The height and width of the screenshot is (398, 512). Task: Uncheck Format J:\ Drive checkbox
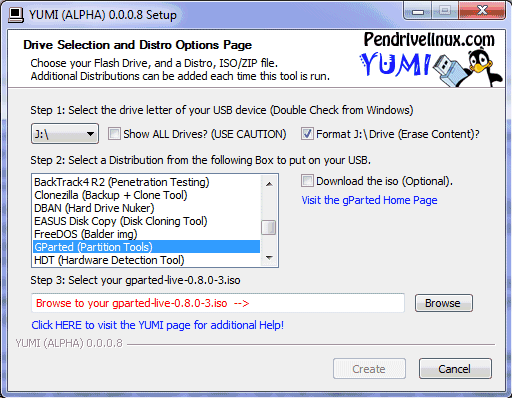[x=307, y=134]
